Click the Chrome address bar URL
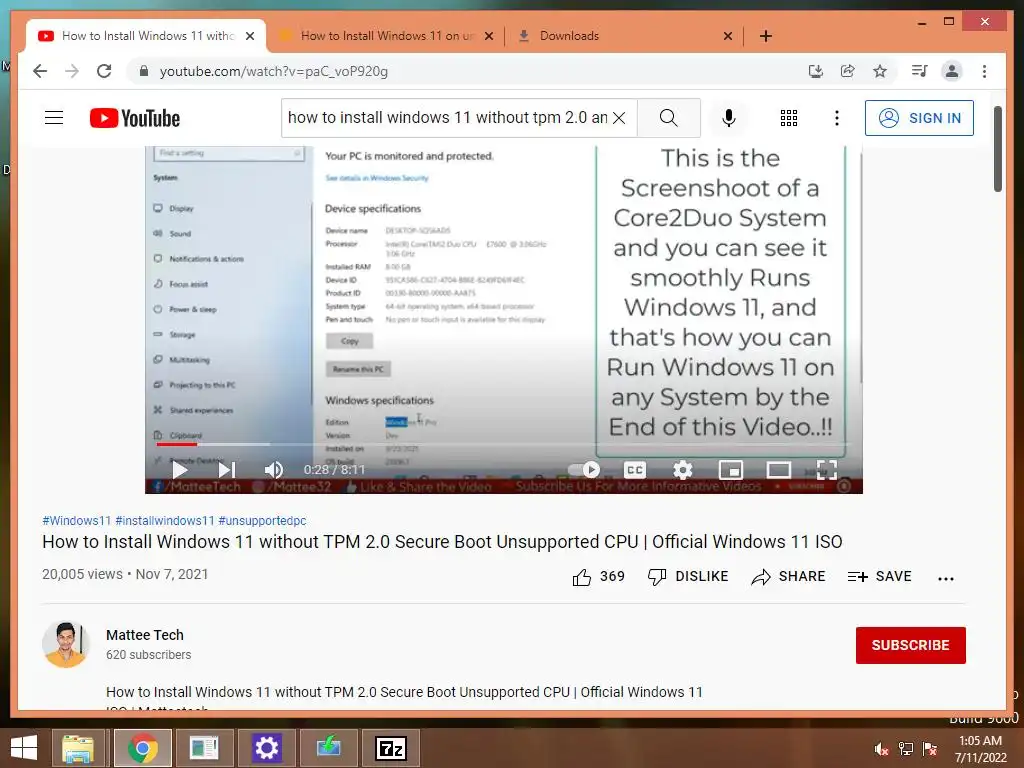The height and width of the screenshot is (768, 1024). tap(274, 71)
